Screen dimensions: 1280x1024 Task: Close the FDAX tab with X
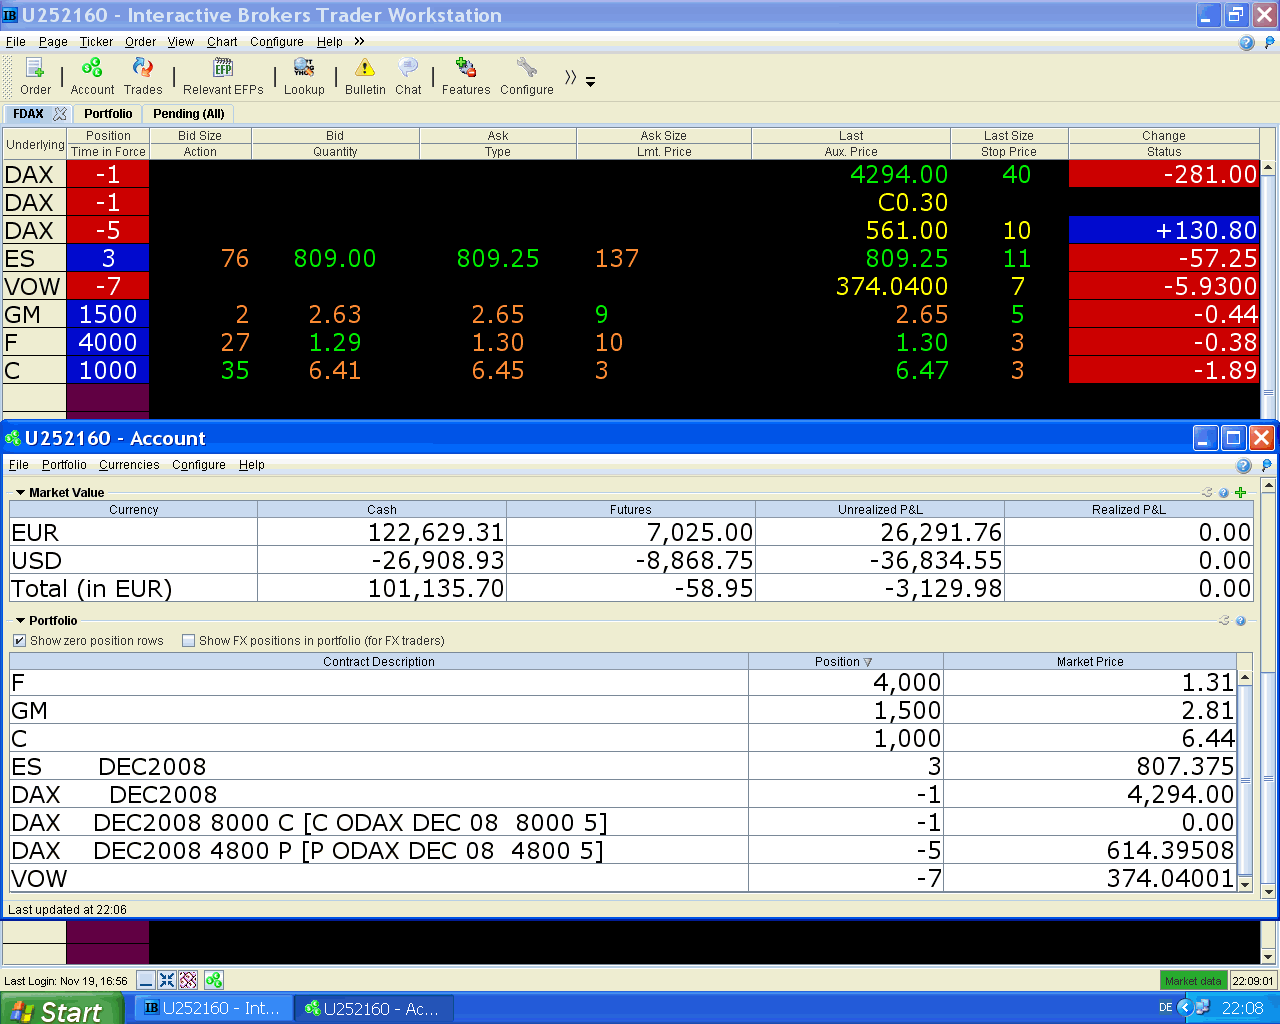click(x=60, y=114)
